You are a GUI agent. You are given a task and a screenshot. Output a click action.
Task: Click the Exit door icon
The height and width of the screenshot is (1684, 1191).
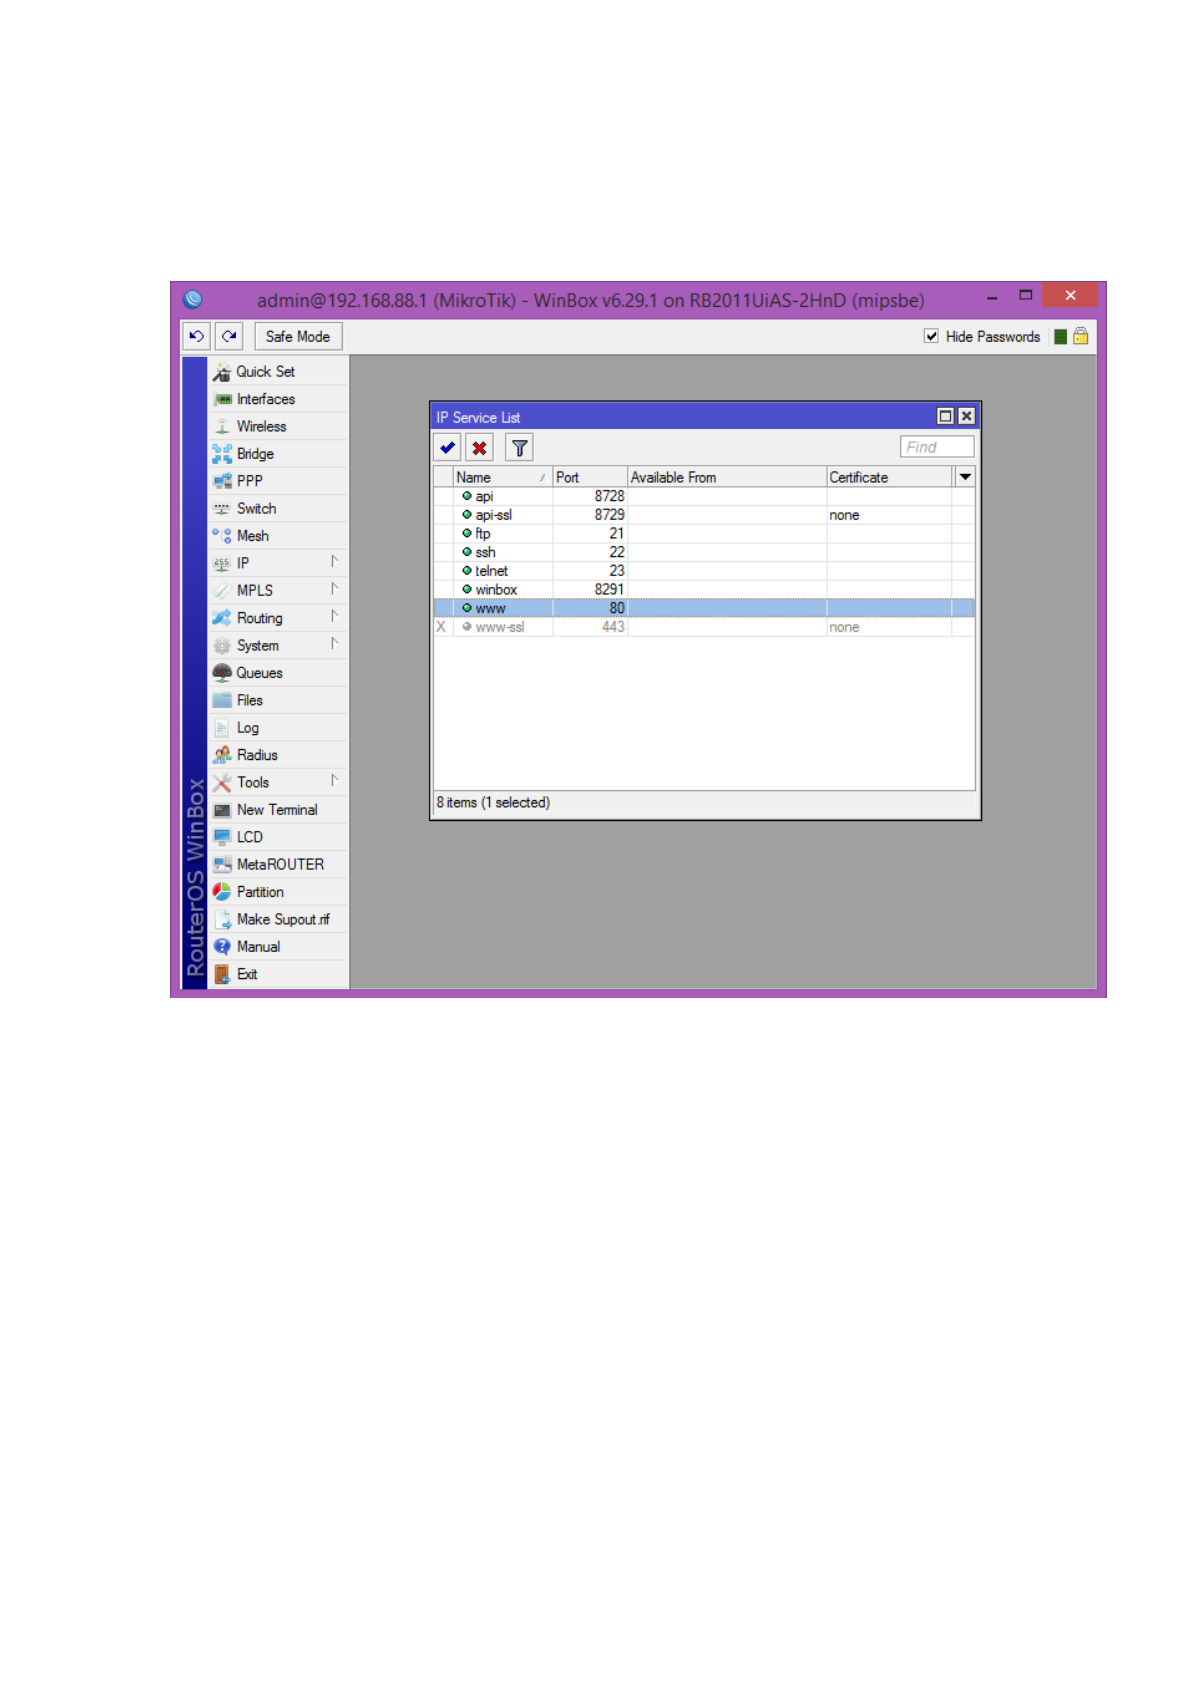pos(222,974)
